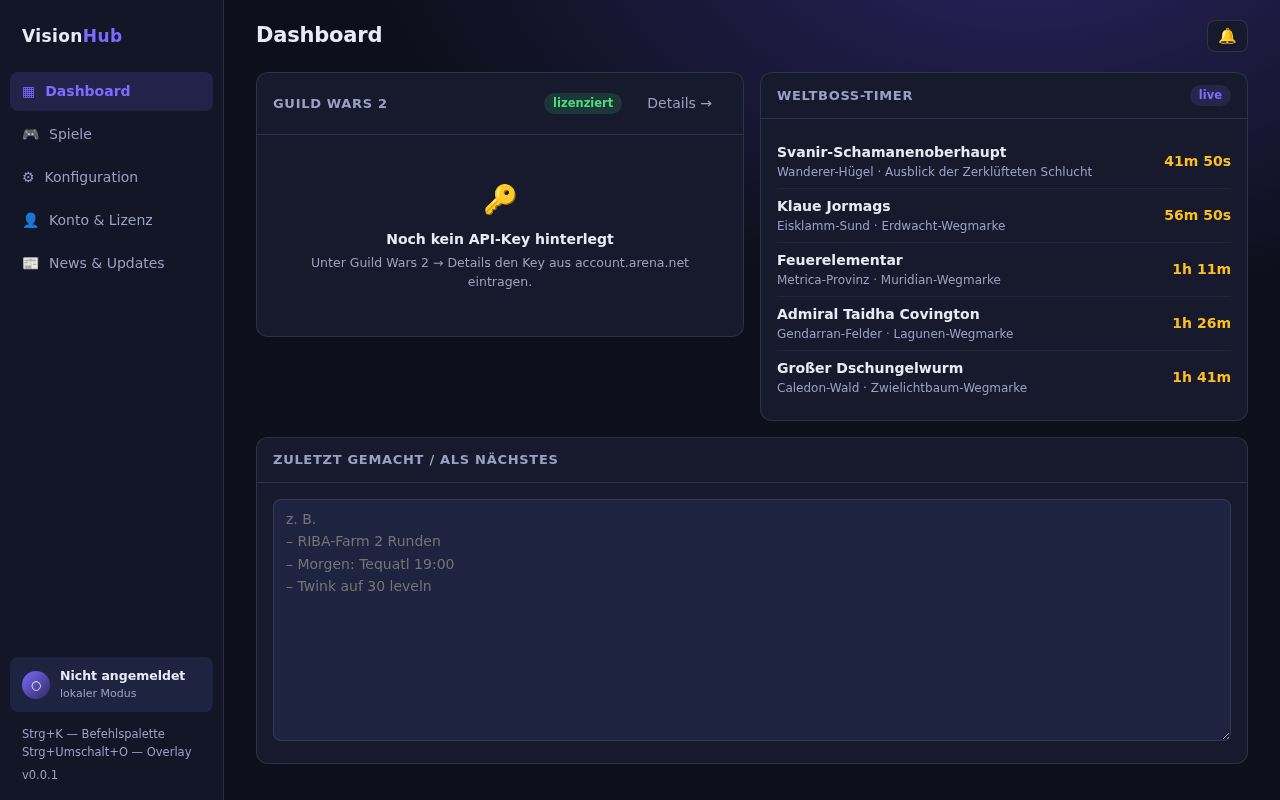Screen dimensions: 1280x800
Task: Click 'Gendarran-Felder · Lagunen-Wegmarke' location text
Action: 895,334
